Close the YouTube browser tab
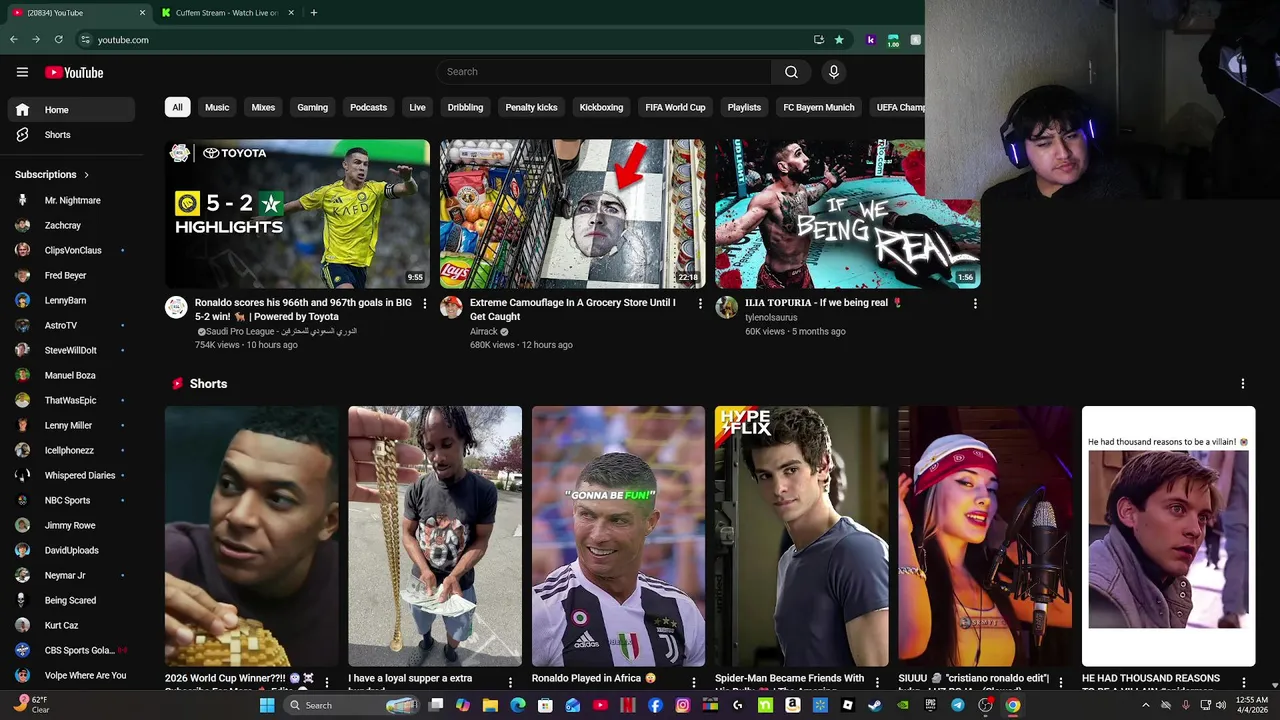1280x720 pixels. [x=142, y=13]
